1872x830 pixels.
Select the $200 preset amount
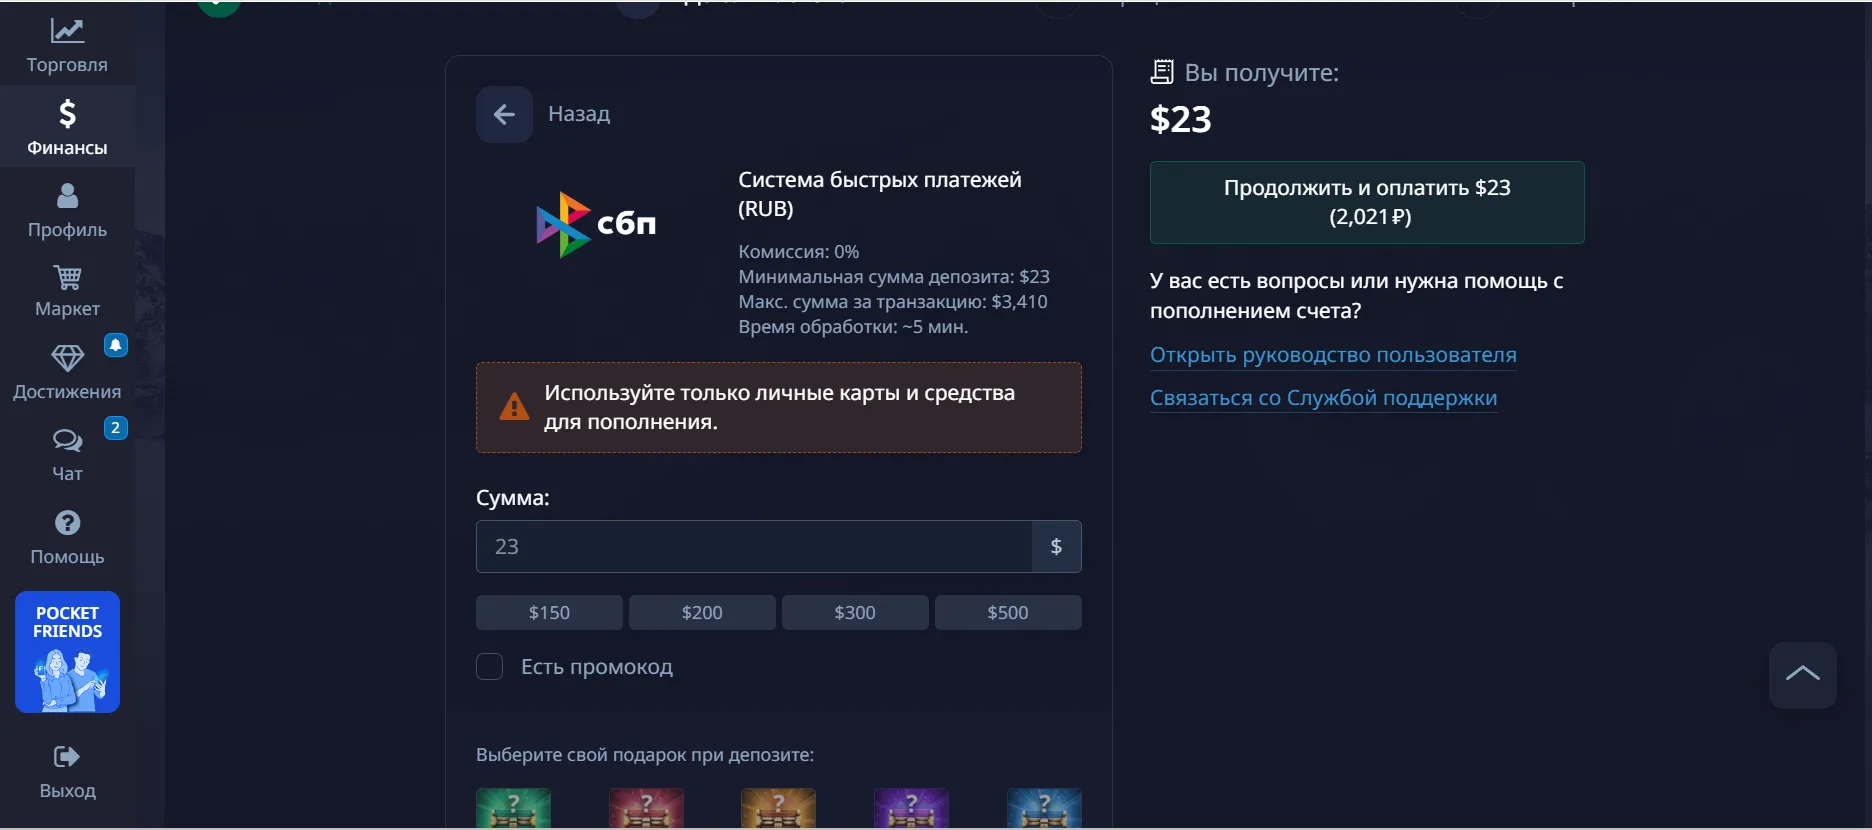click(702, 613)
